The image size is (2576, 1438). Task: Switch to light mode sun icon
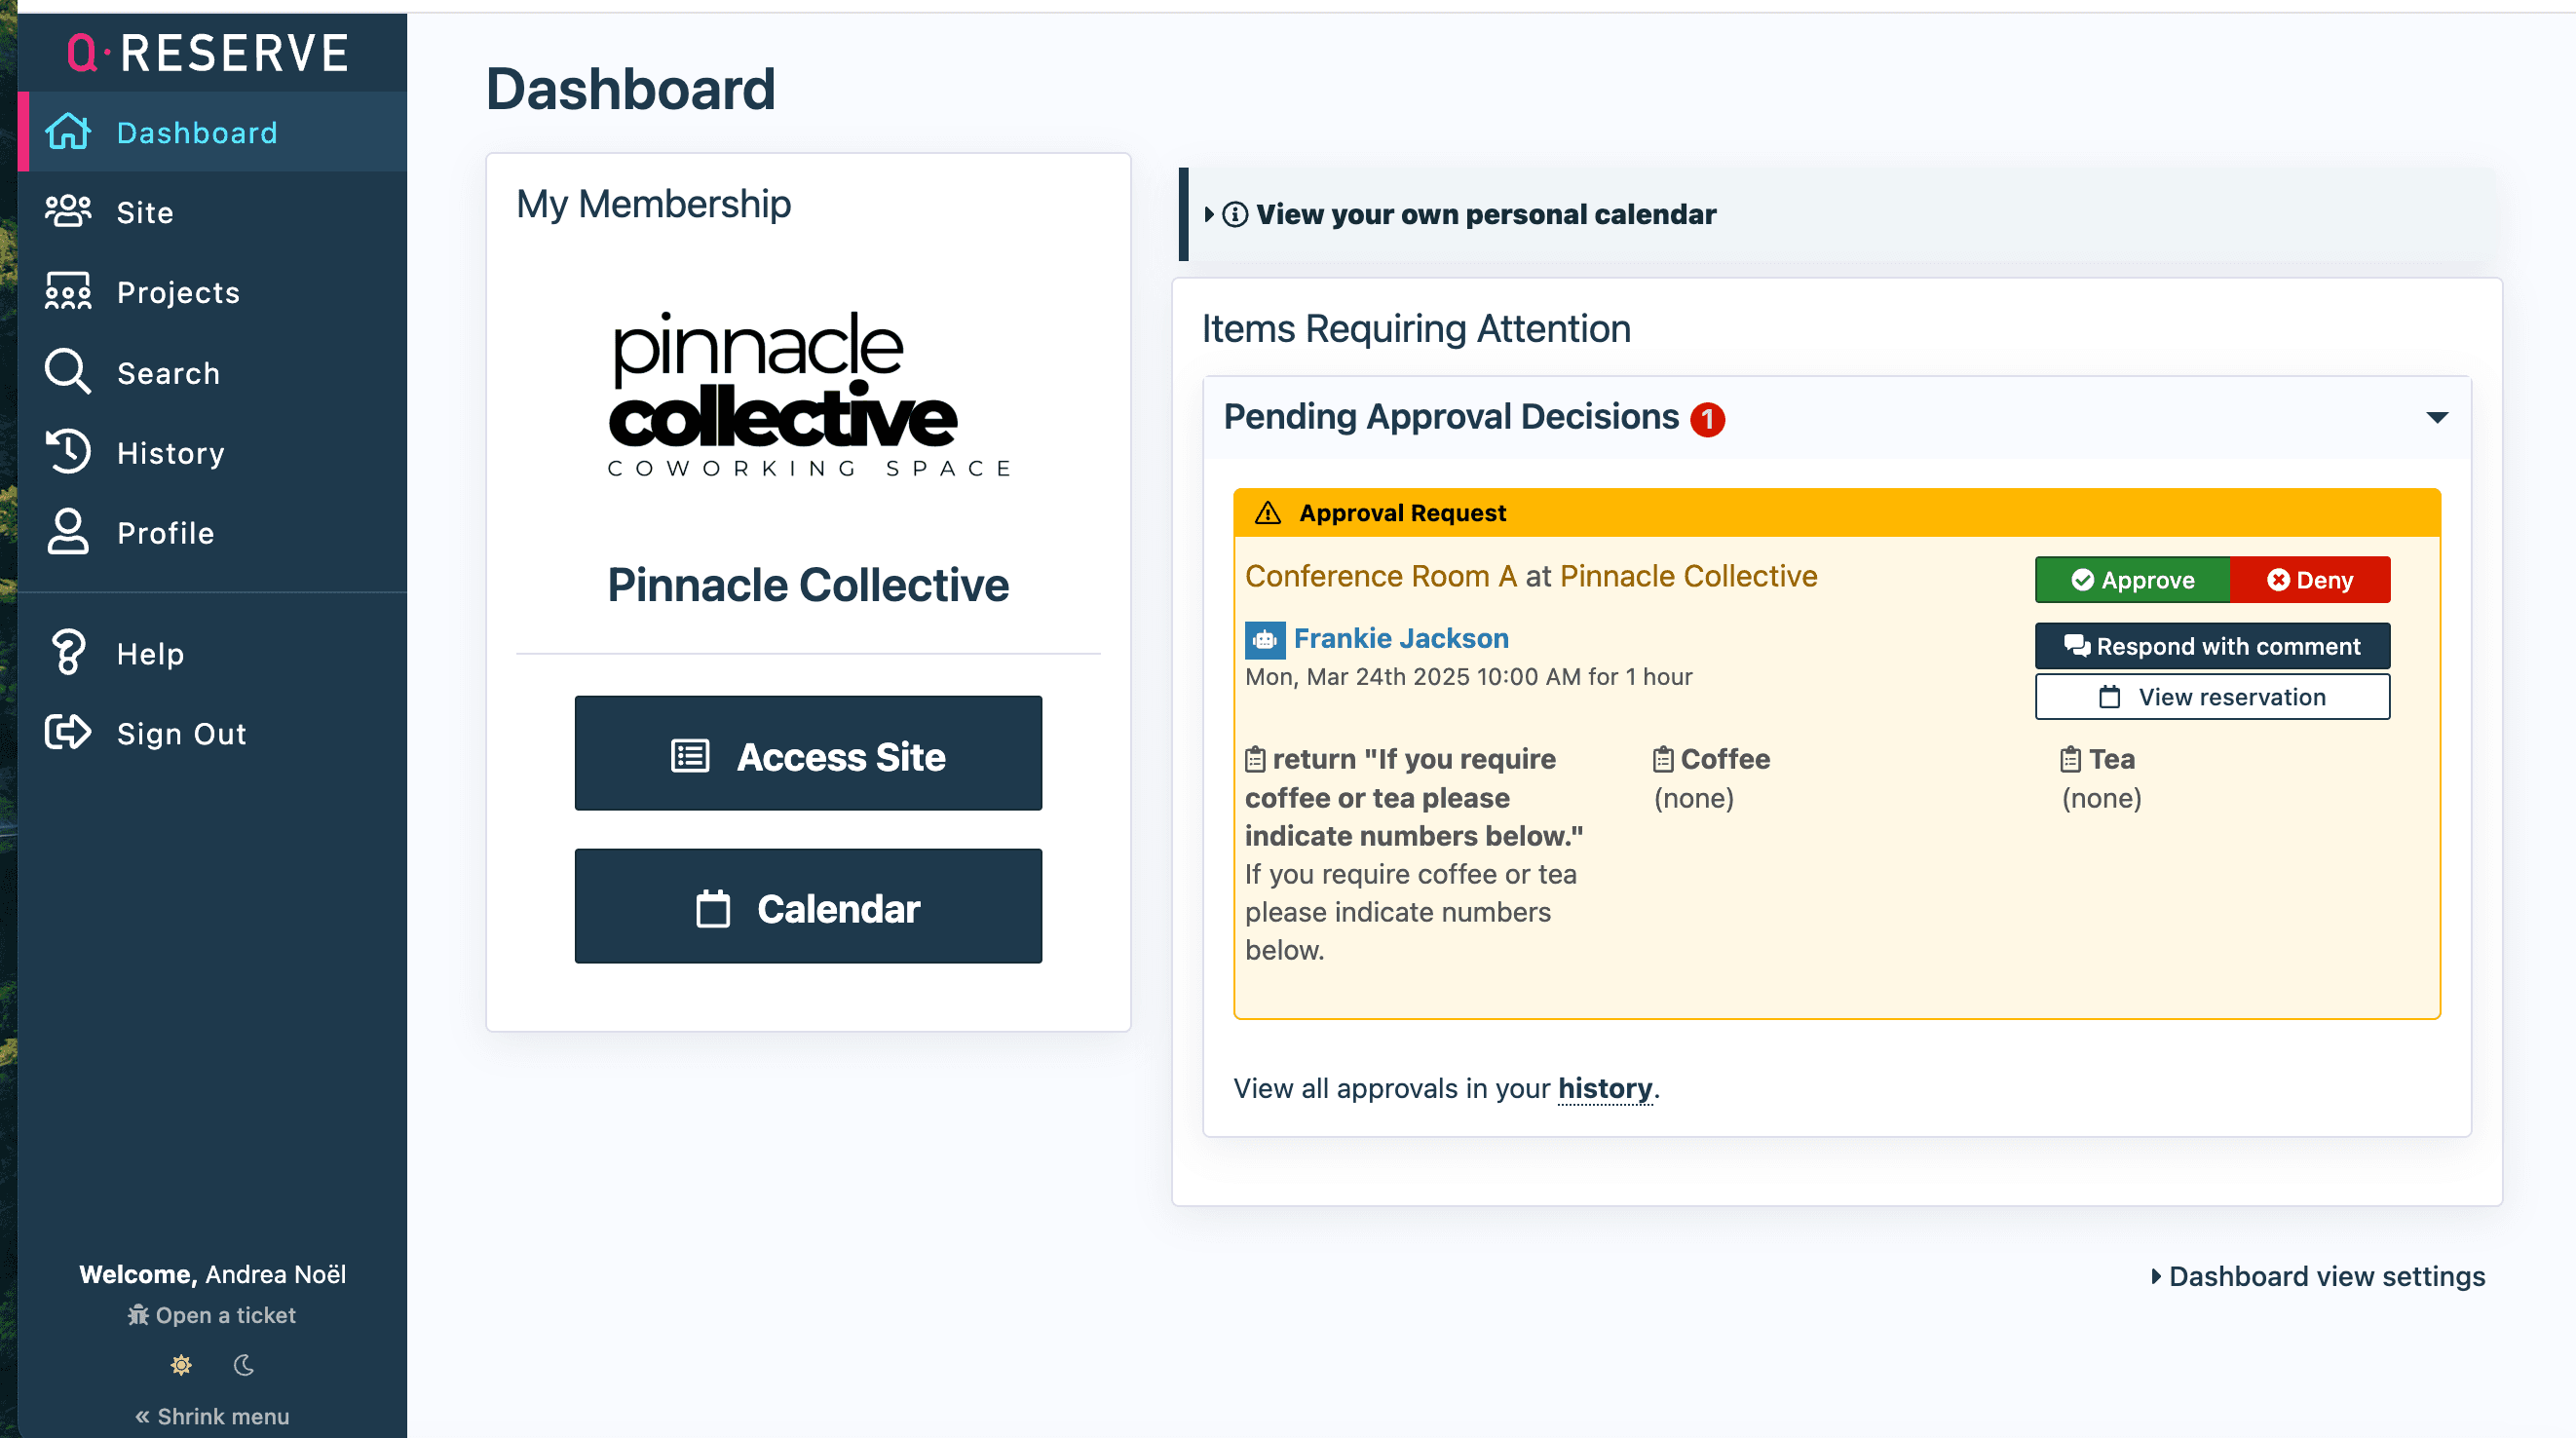coord(181,1365)
